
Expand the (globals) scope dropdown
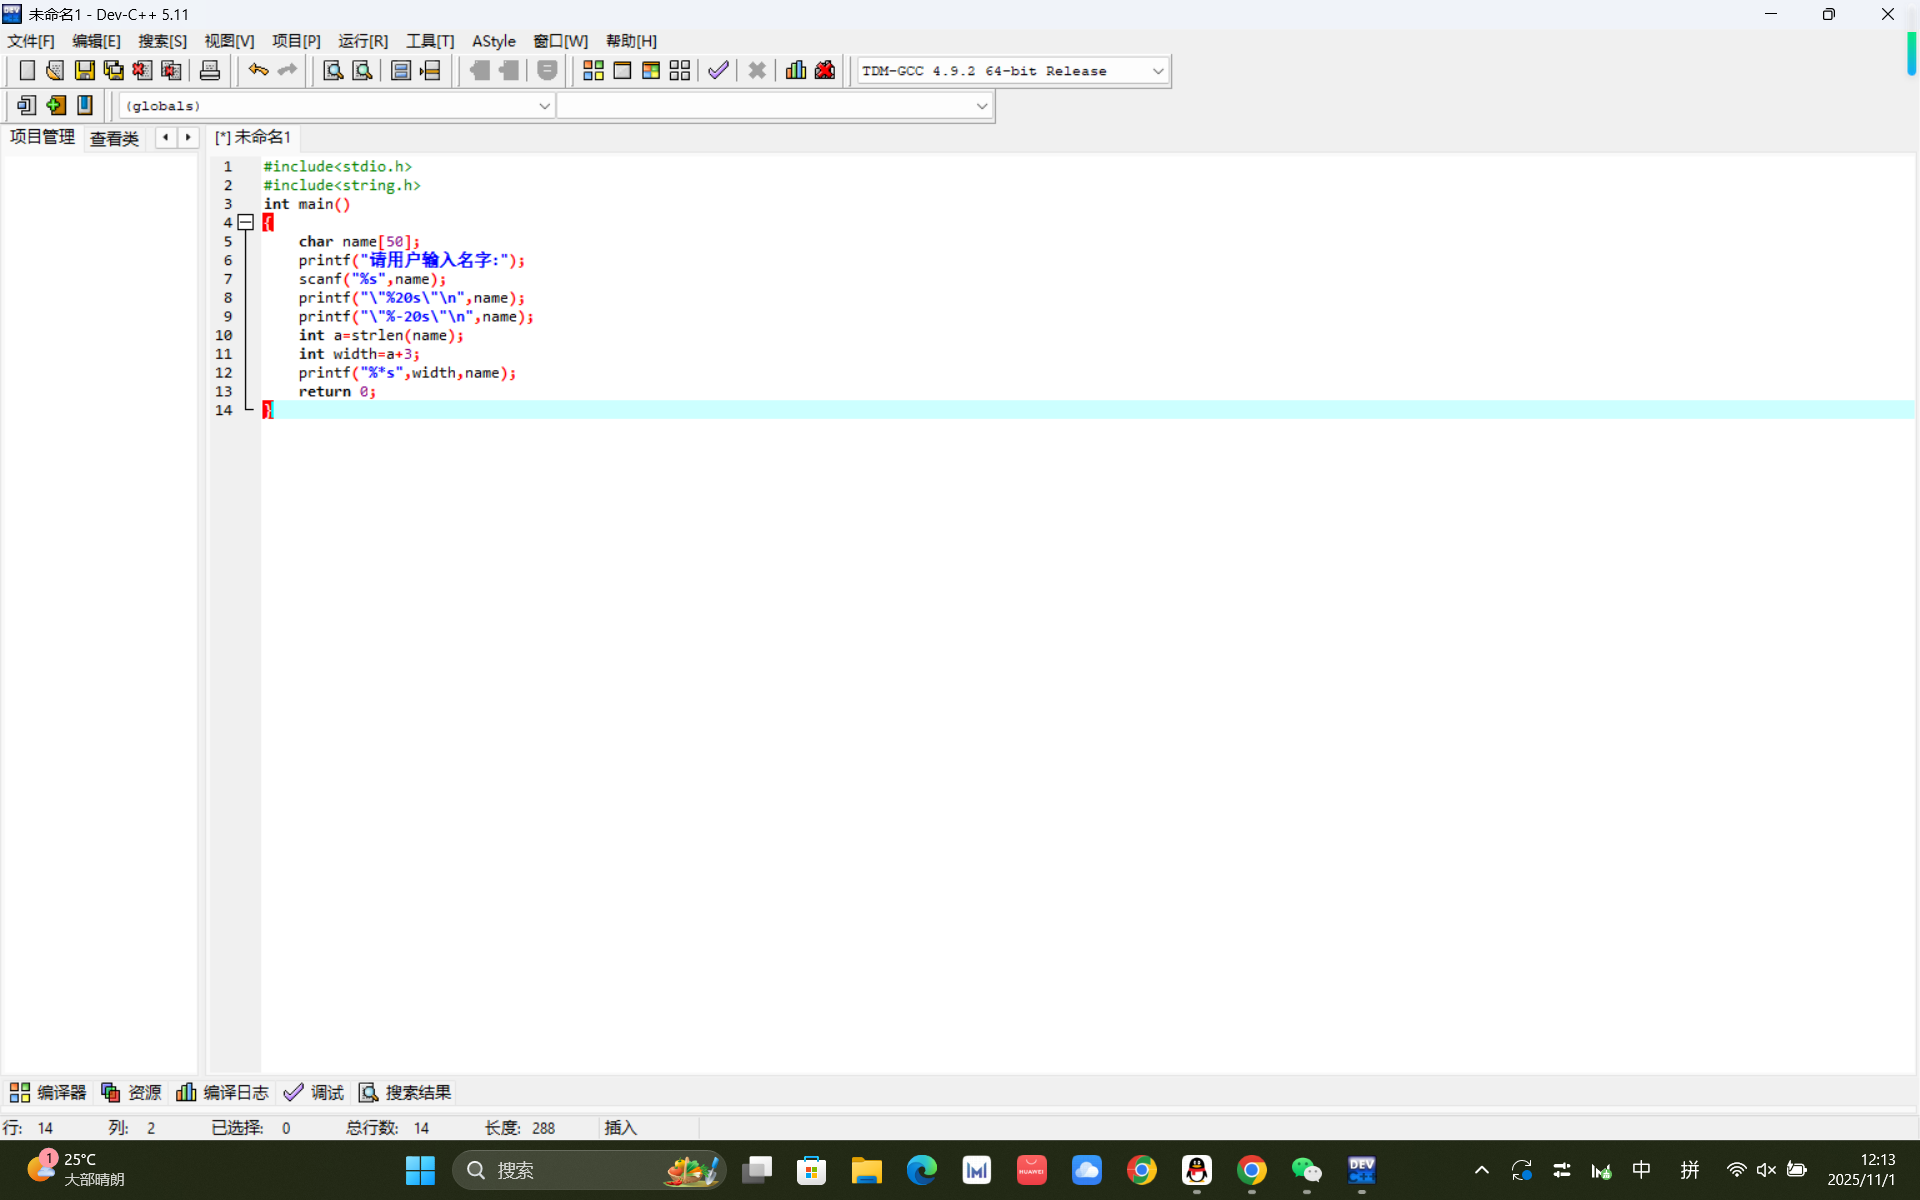coord(544,106)
